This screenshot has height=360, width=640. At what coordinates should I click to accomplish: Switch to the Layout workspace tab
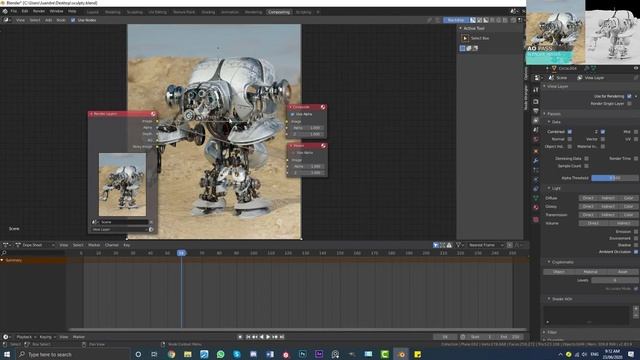click(93, 12)
